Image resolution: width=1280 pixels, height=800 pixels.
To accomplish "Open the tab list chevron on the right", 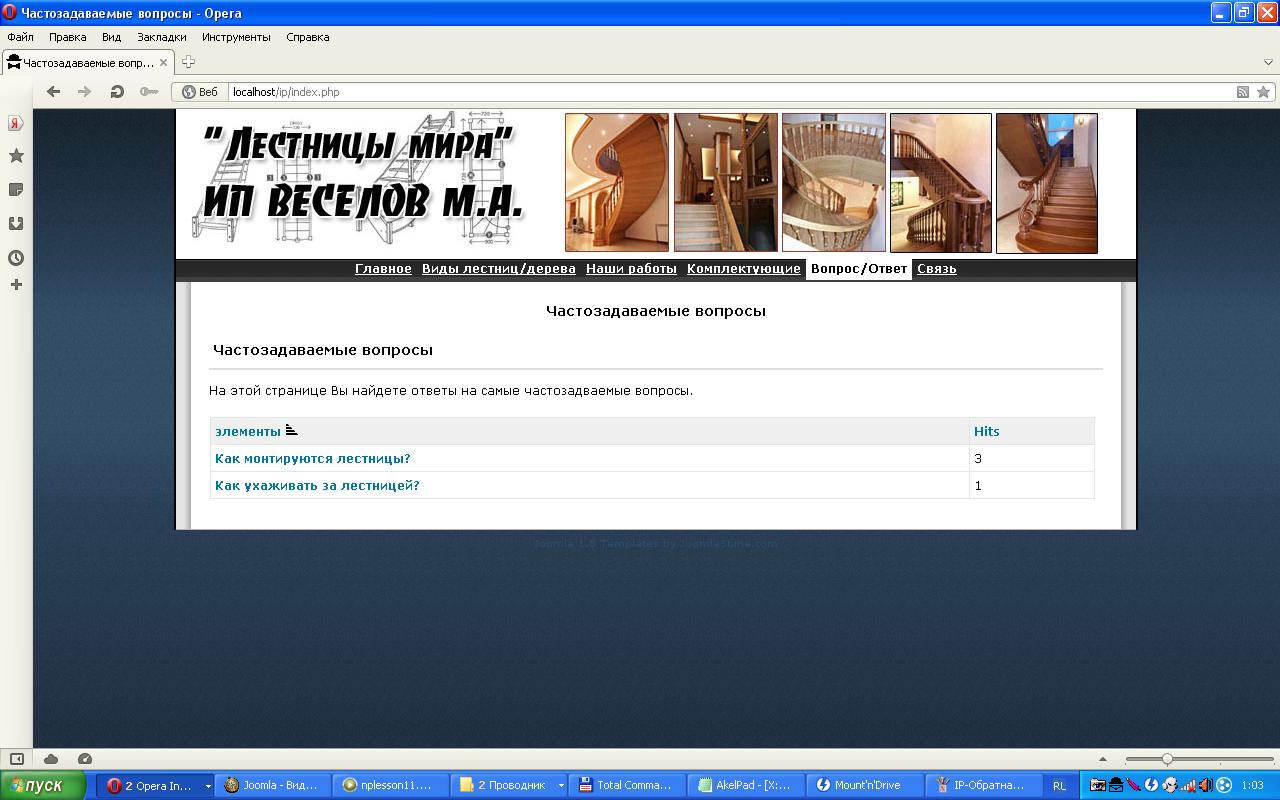I will pyautogui.click(x=1267, y=61).
